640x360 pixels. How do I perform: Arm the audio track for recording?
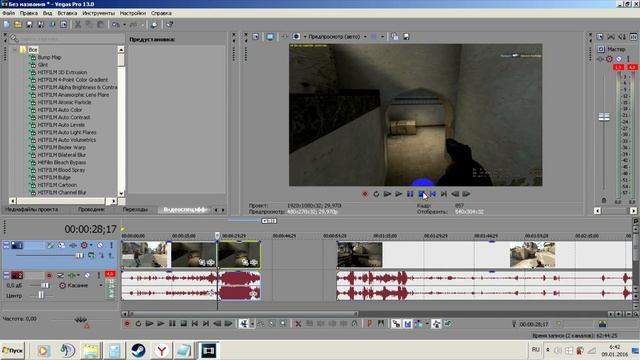click(49, 276)
